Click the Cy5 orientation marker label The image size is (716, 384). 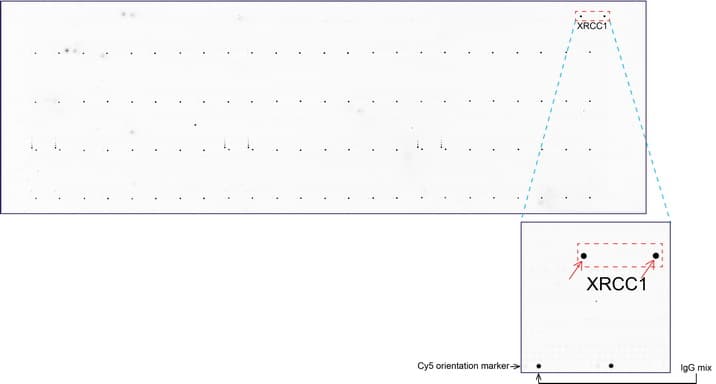tap(463, 366)
